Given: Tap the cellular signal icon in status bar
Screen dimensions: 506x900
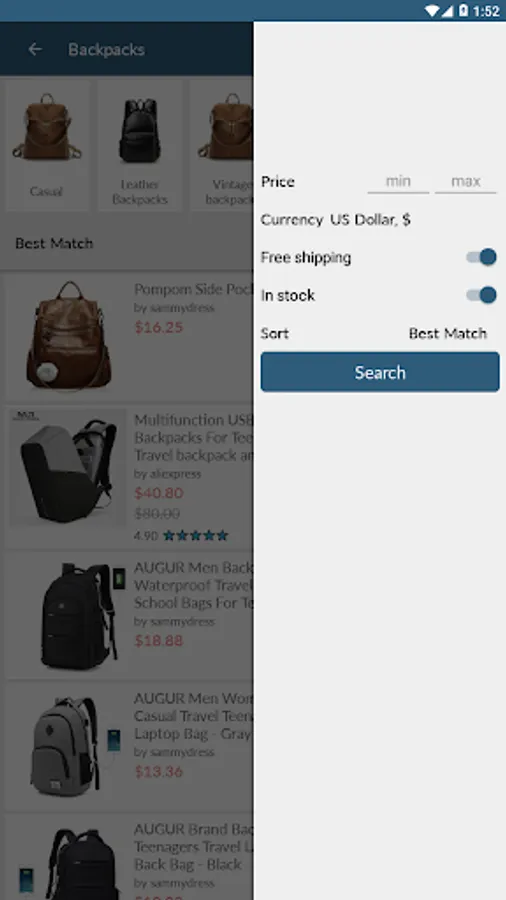Looking at the screenshot, I should [x=447, y=10].
